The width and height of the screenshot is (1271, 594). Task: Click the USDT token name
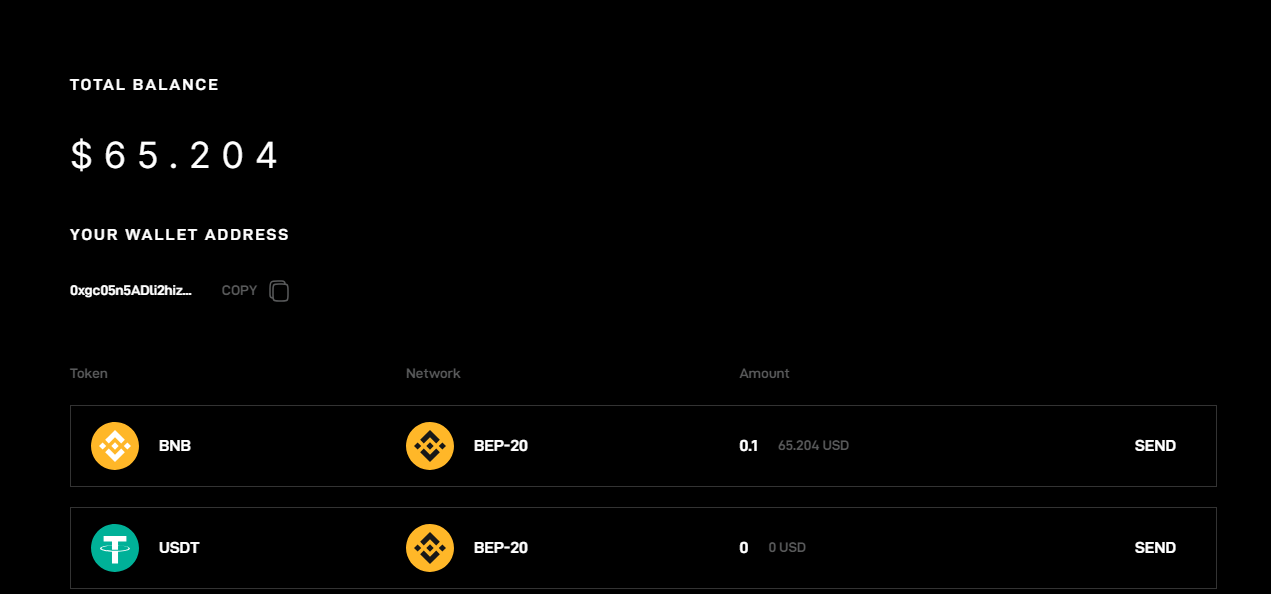179,548
